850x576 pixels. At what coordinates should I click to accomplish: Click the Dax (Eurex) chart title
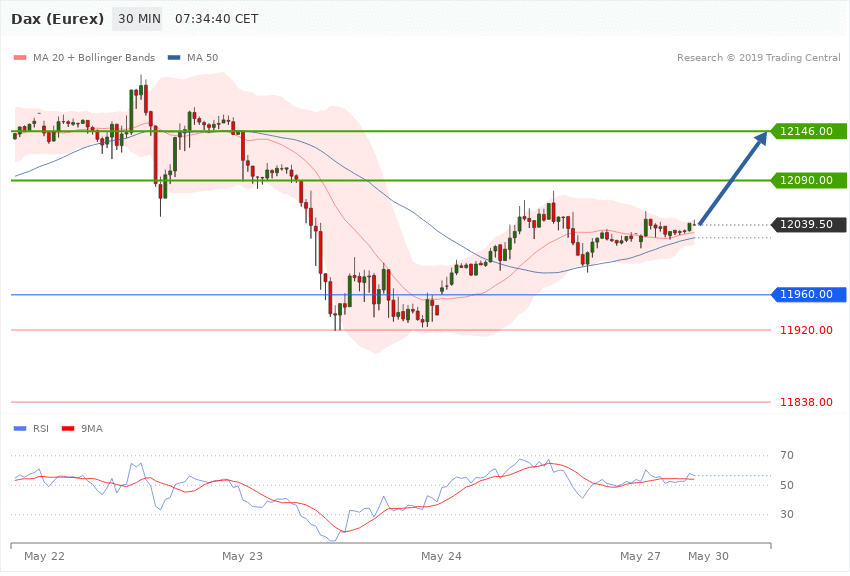click(57, 19)
